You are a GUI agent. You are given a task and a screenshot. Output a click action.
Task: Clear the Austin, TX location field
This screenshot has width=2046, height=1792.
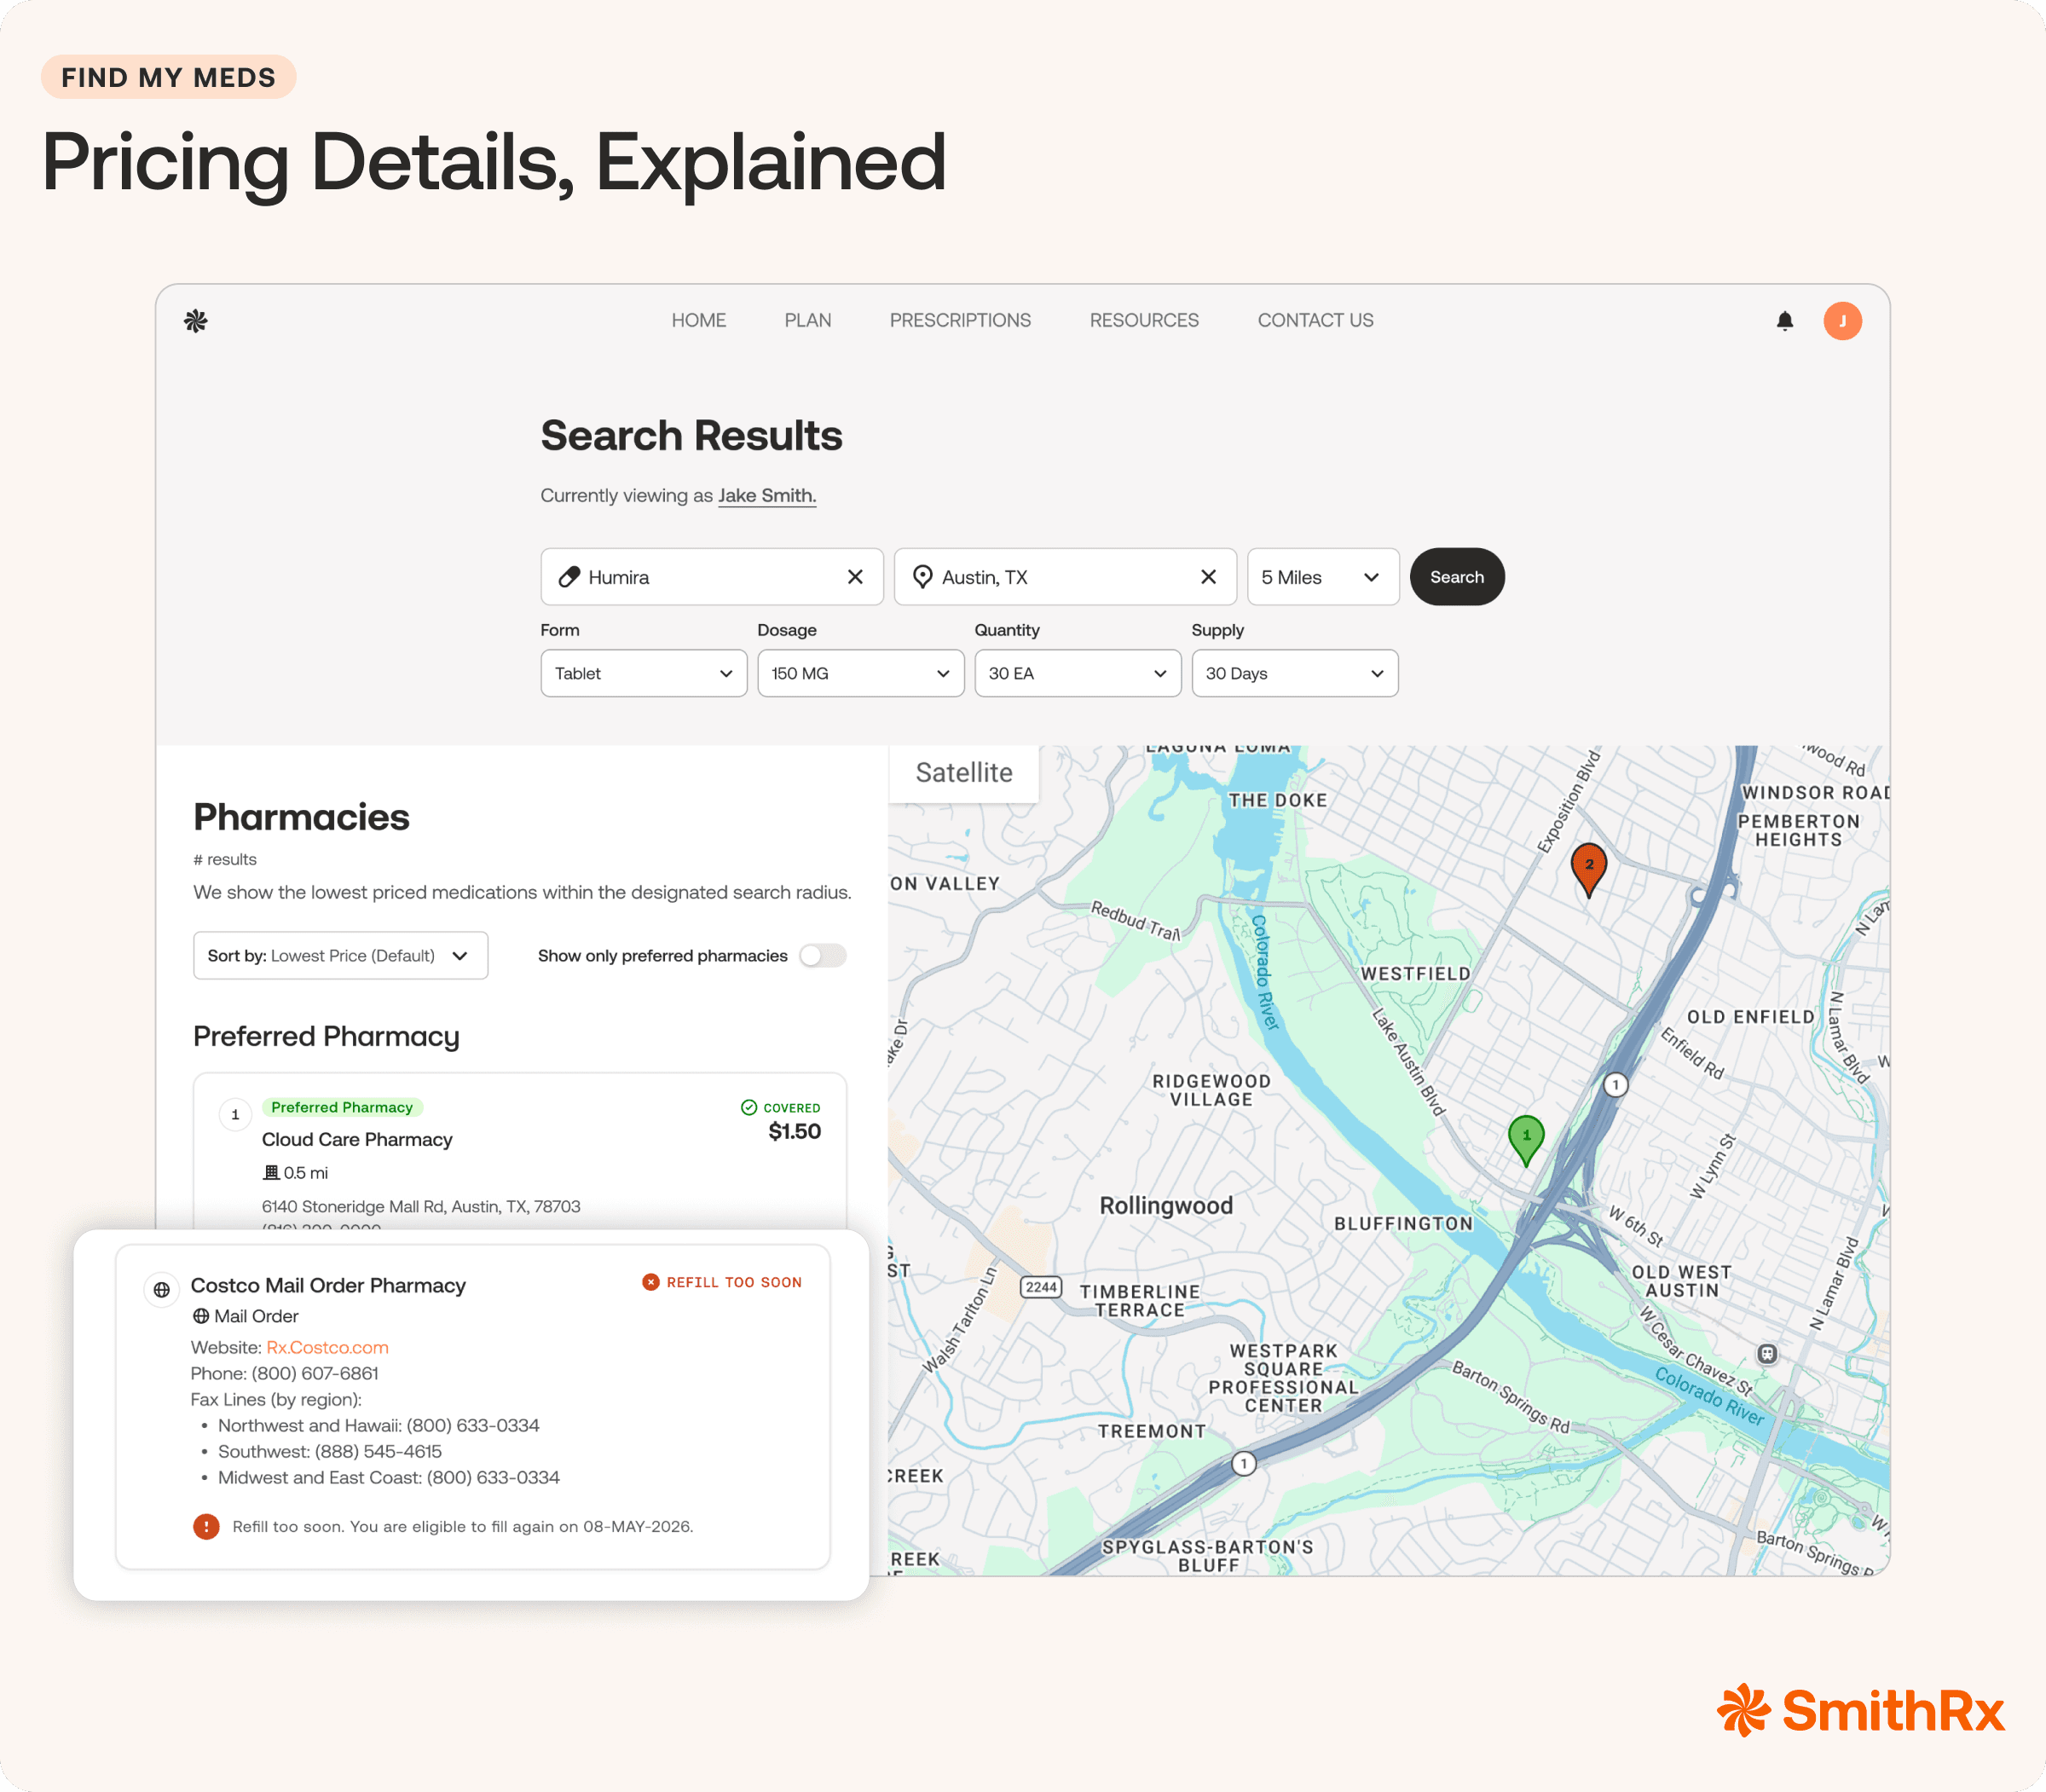click(1208, 577)
